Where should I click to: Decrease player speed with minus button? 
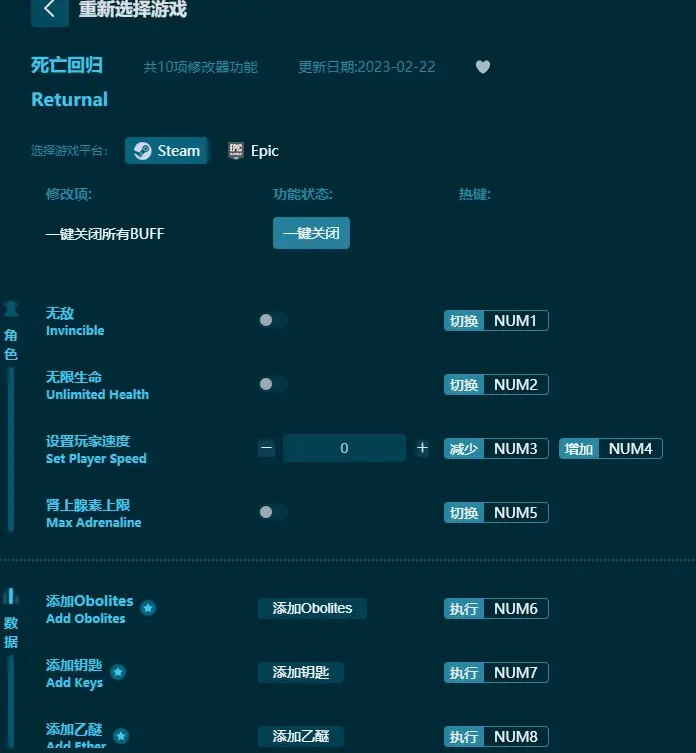[x=267, y=448]
